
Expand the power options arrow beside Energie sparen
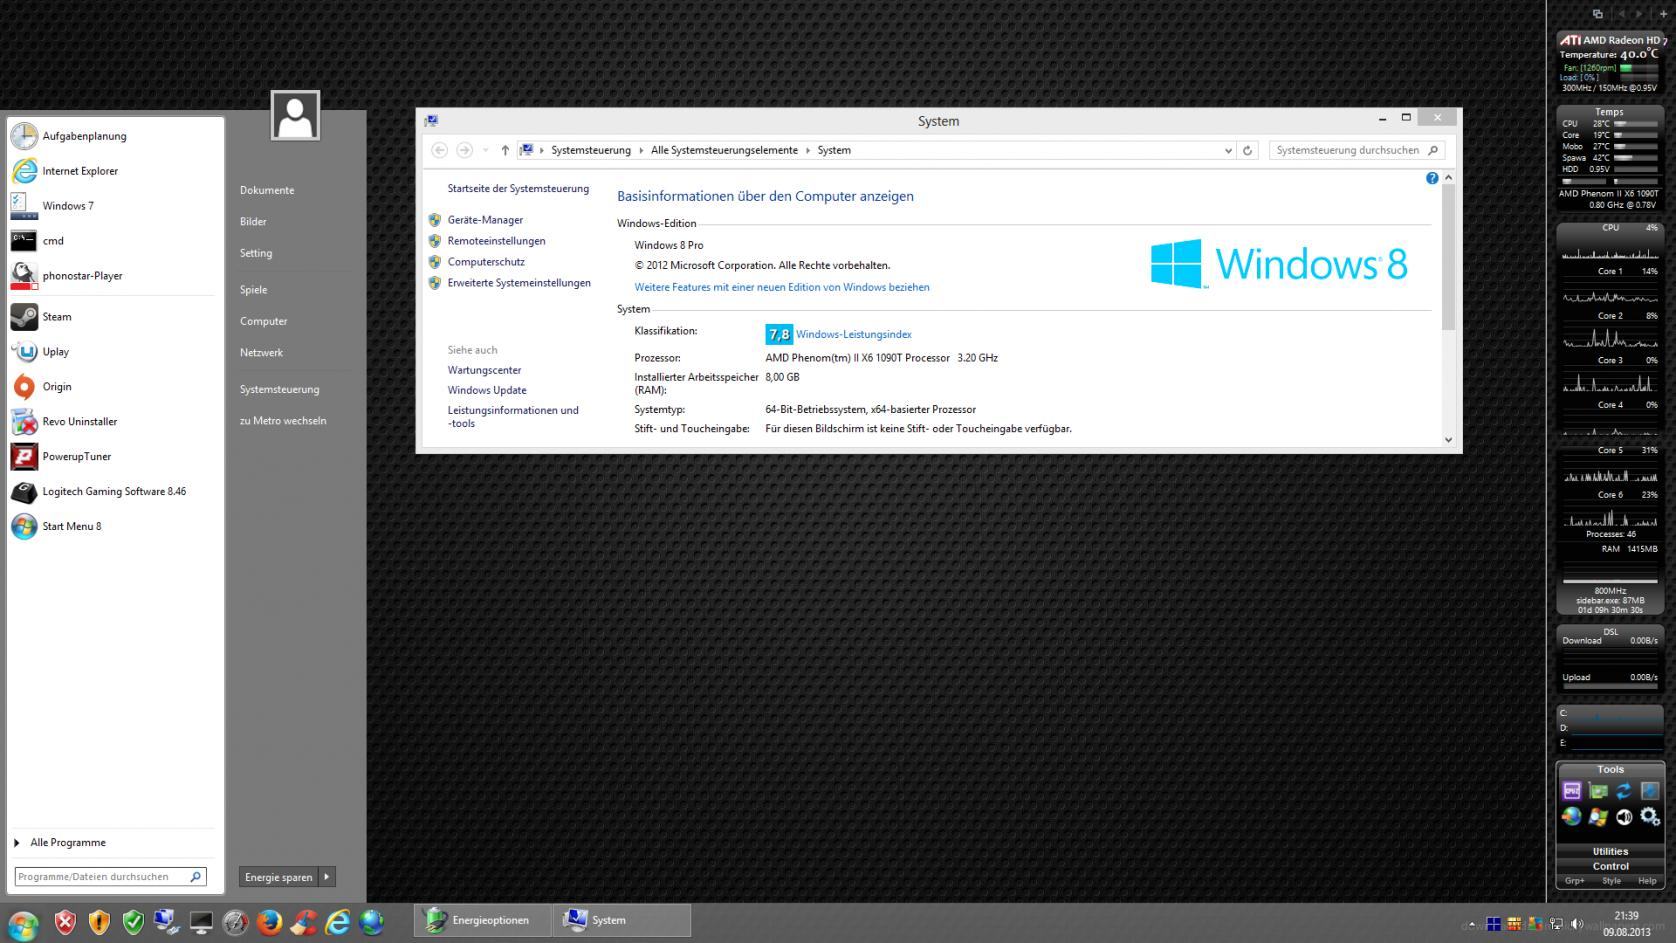pyautogui.click(x=326, y=877)
